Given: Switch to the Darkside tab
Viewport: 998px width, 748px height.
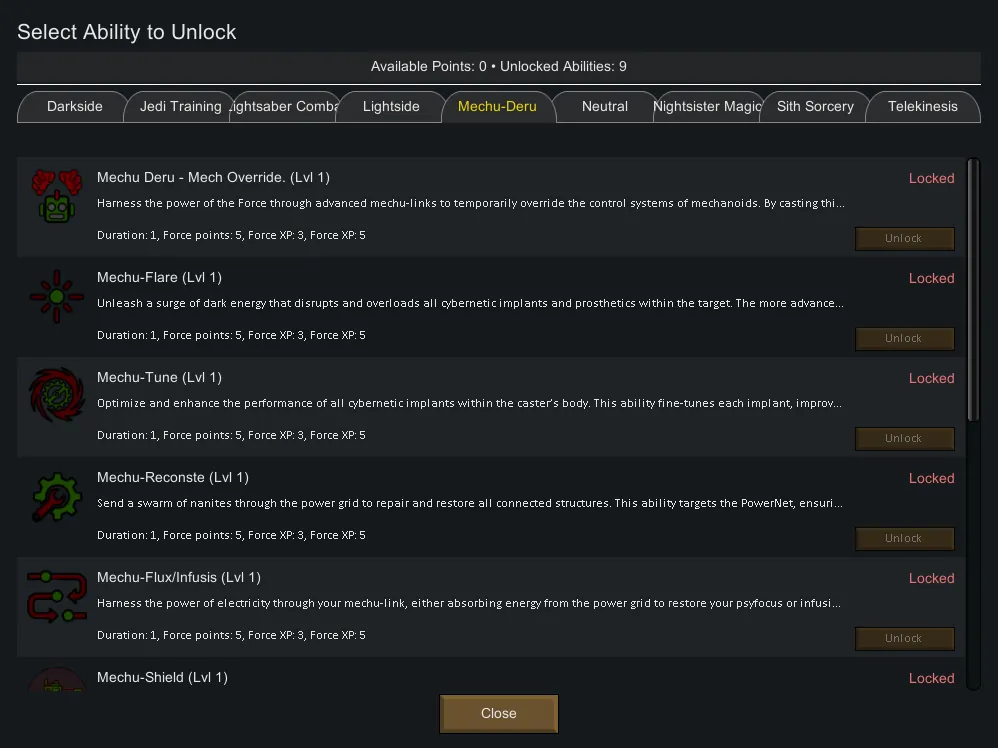Looking at the screenshot, I should tap(75, 107).
